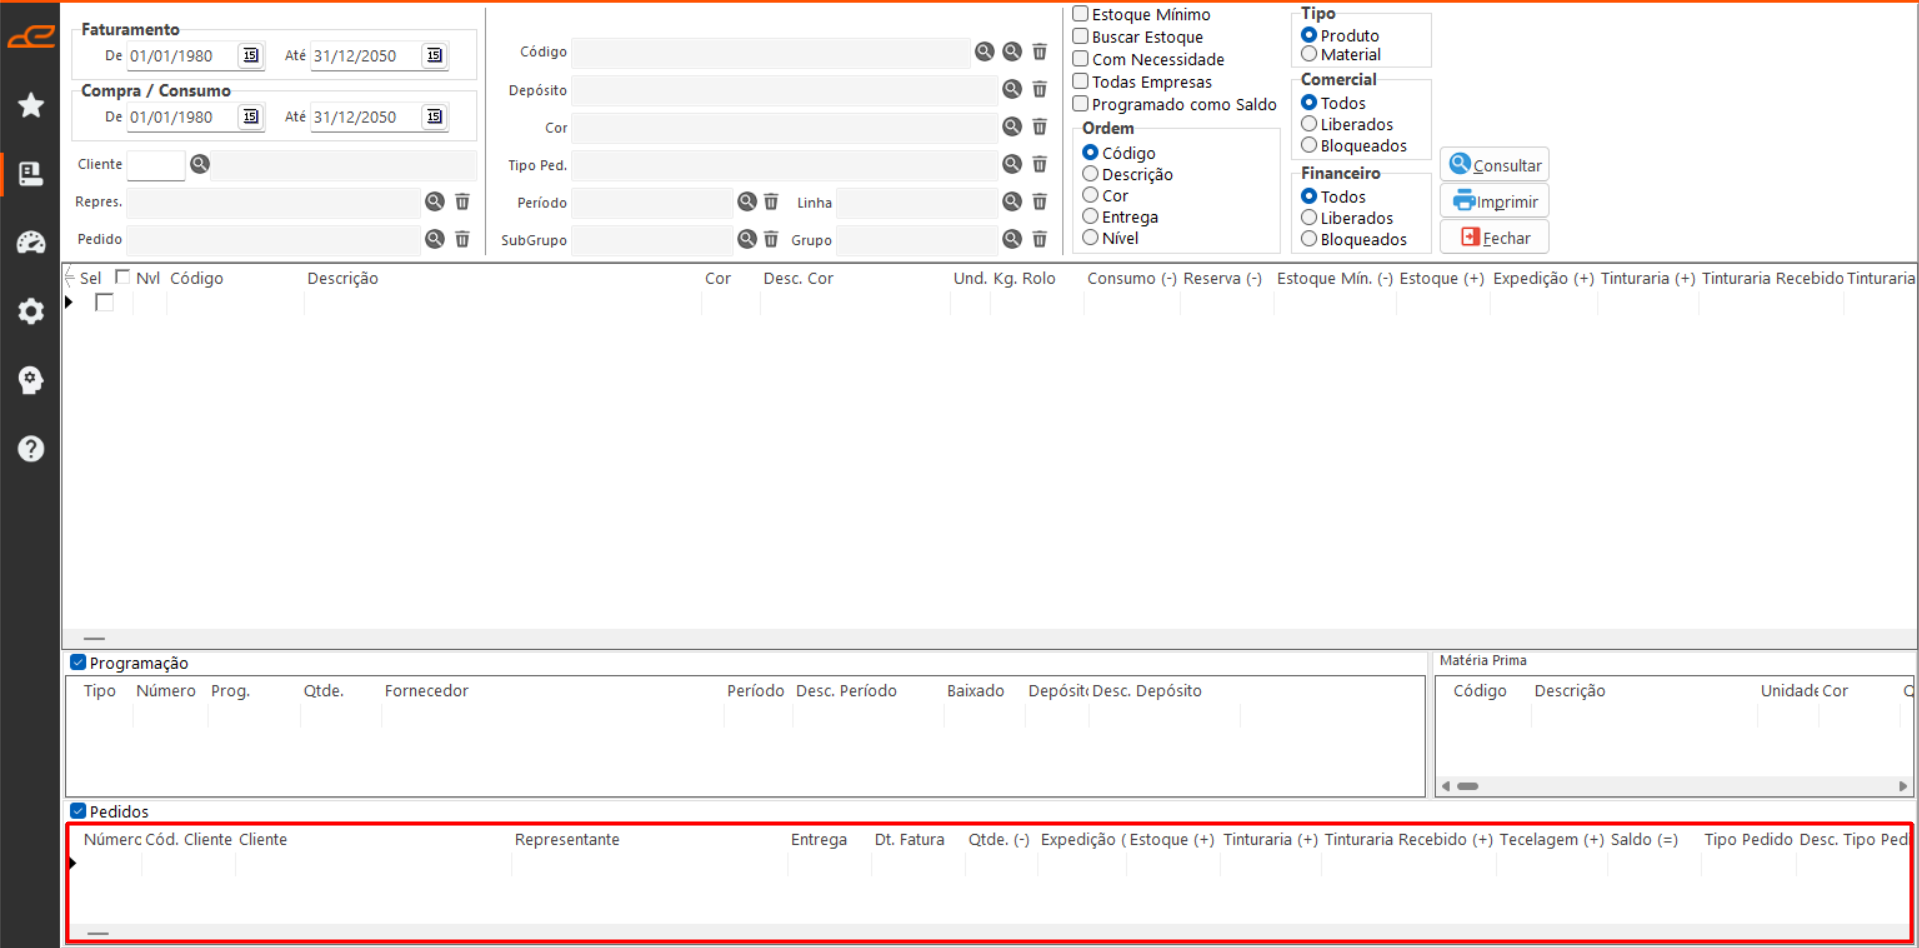This screenshot has width=1919, height=948.
Task: Click the Descrição column header in main grid
Action: point(342,279)
